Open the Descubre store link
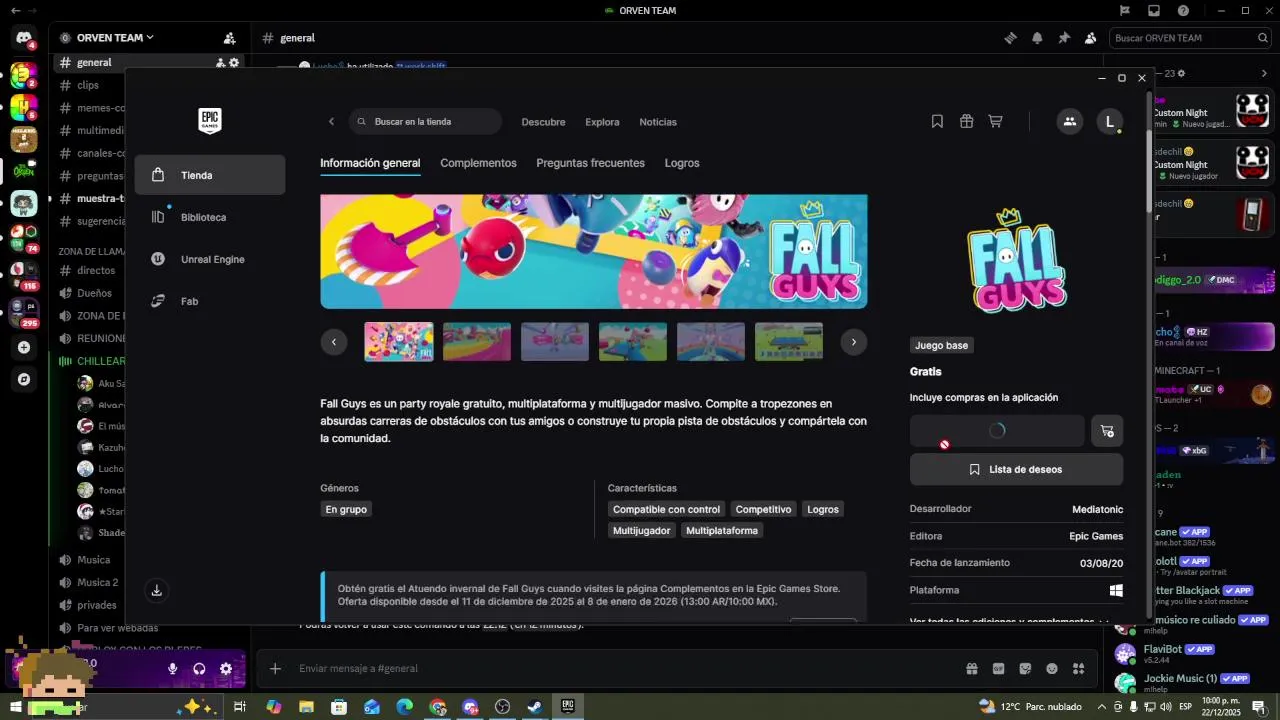This screenshot has height=720, width=1280. (x=543, y=122)
